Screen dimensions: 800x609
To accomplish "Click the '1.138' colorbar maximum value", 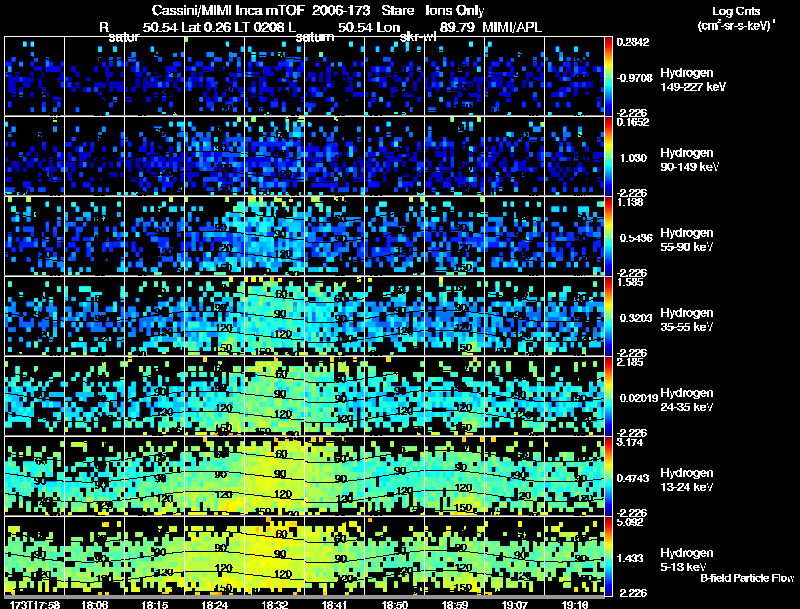I will pyautogui.click(x=631, y=202).
